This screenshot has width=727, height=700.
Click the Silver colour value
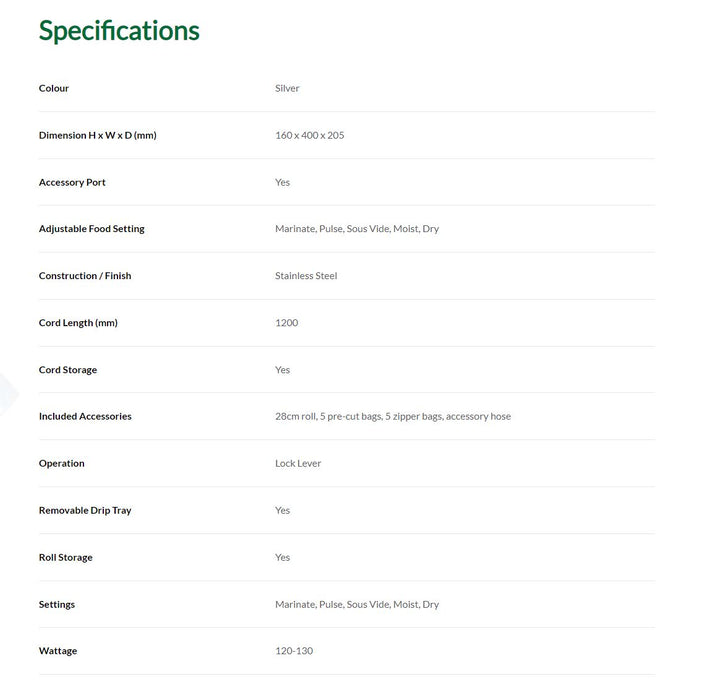(x=287, y=88)
